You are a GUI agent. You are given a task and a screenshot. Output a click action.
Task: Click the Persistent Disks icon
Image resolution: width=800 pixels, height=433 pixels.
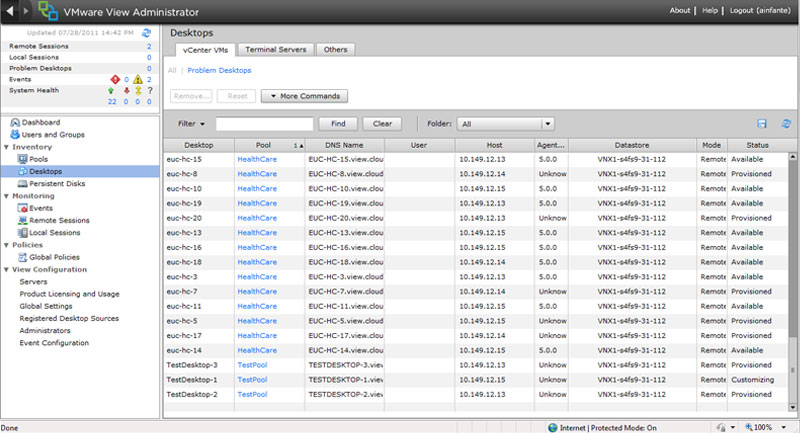pos(22,184)
